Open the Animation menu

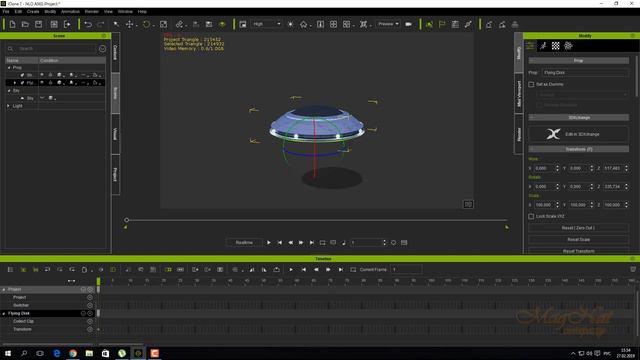pyautogui.click(x=70, y=12)
